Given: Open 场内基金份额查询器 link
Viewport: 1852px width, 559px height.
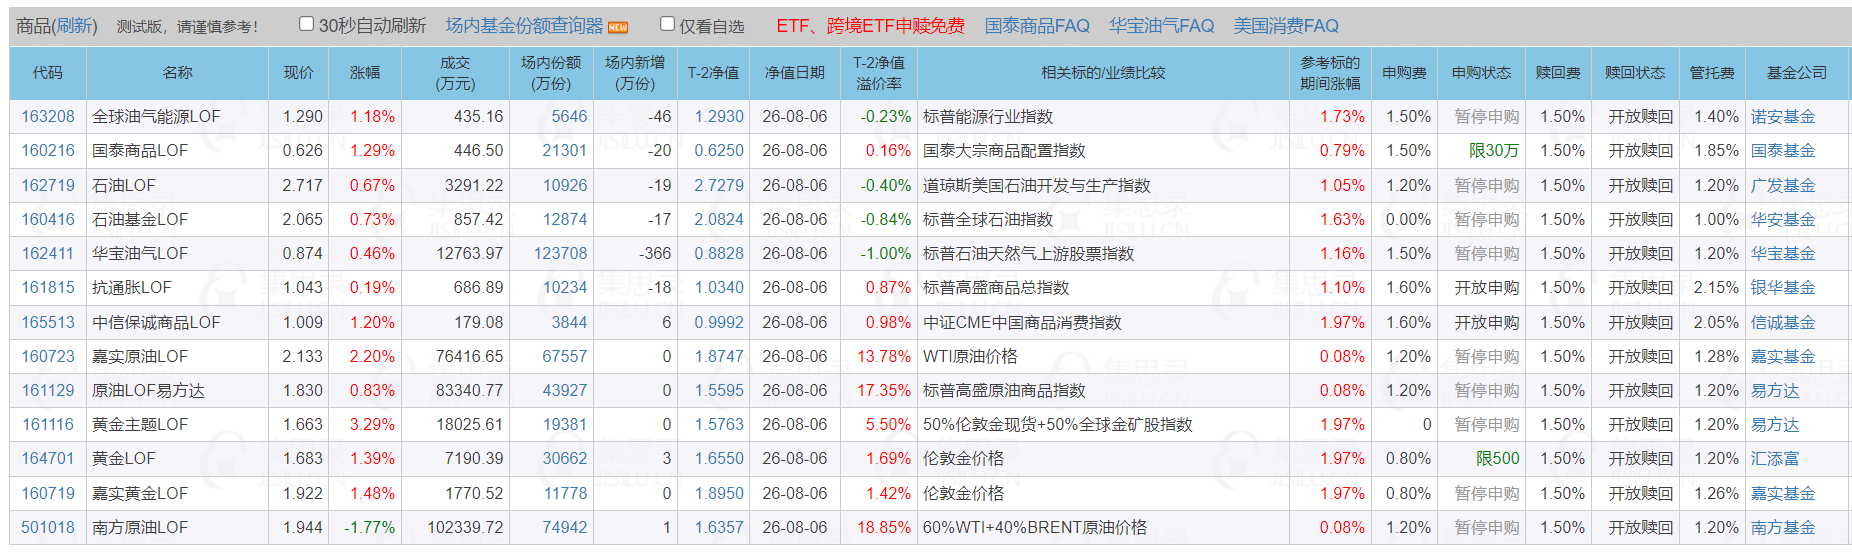Looking at the screenshot, I should tap(524, 26).
